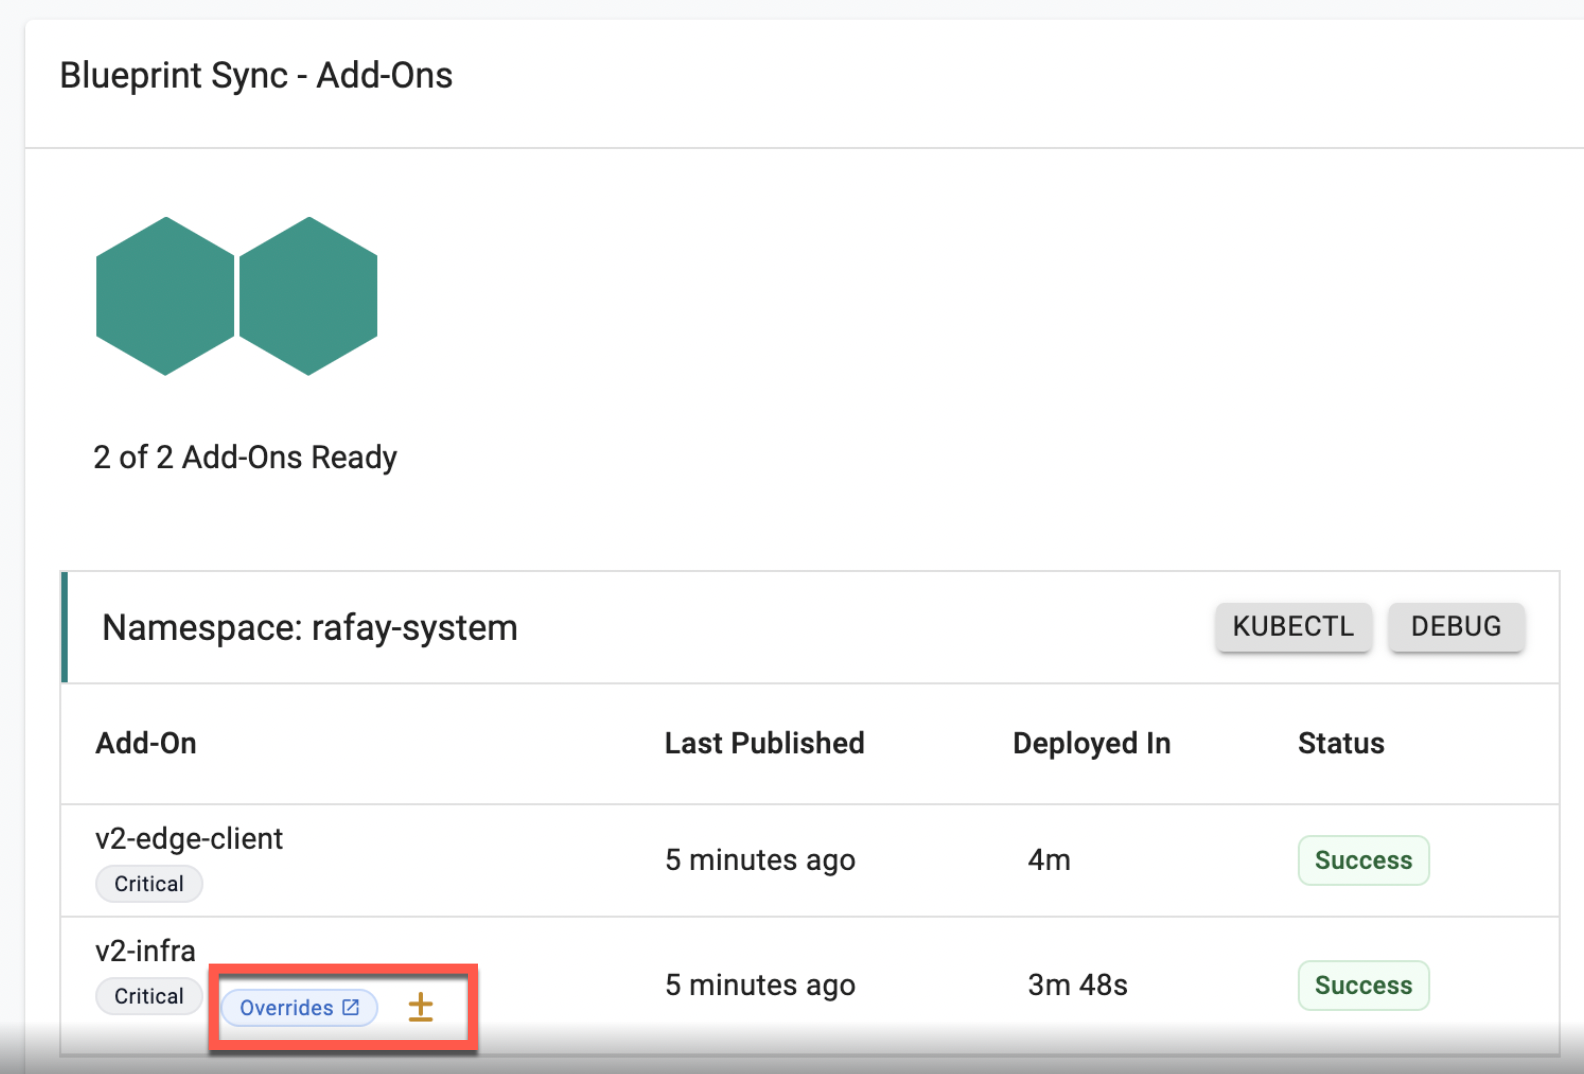Screen dimensions: 1584x1074
Task: Click the 2 of 2 Add-Ons Ready text
Action: [x=245, y=457]
